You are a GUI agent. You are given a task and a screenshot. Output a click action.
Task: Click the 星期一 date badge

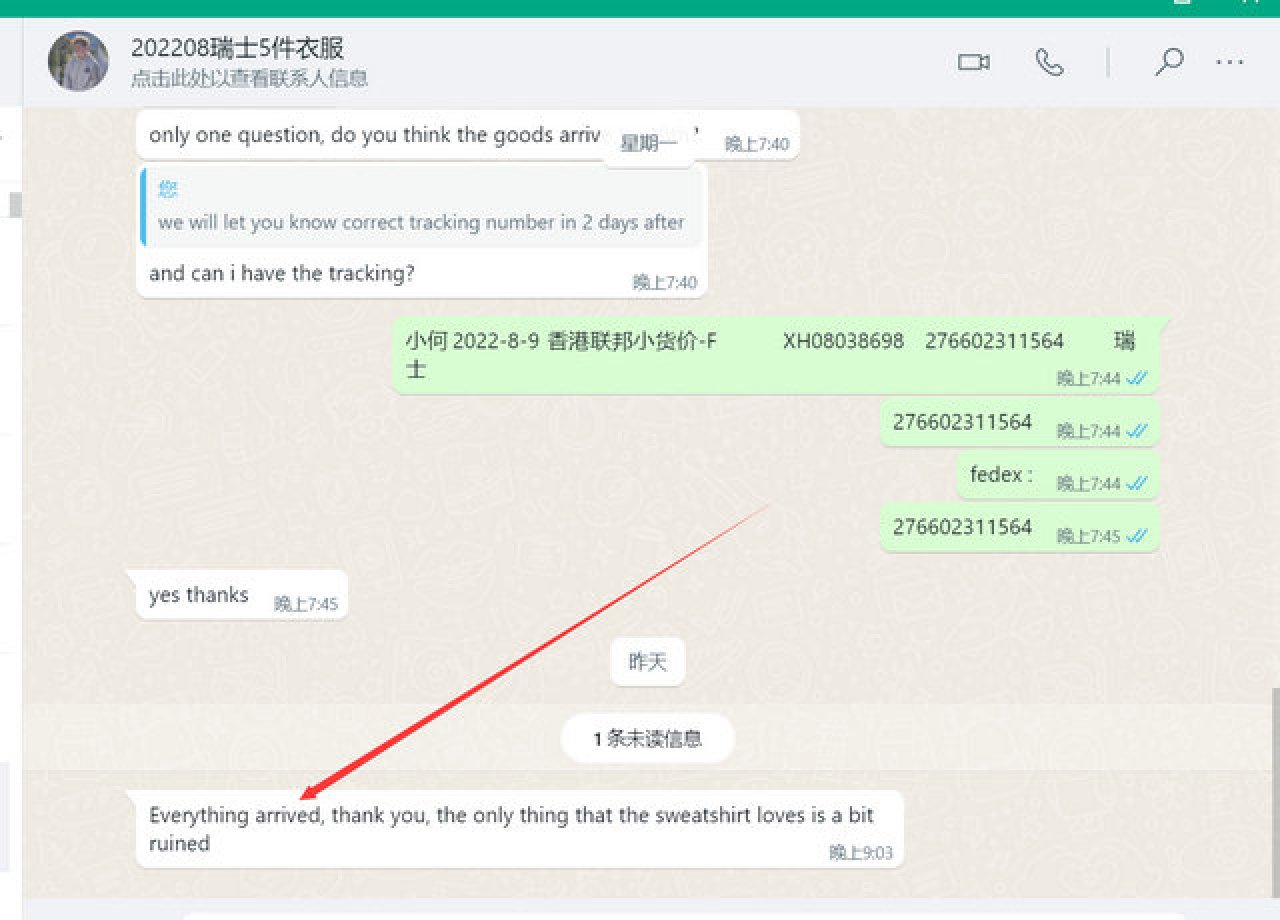[648, 144]
